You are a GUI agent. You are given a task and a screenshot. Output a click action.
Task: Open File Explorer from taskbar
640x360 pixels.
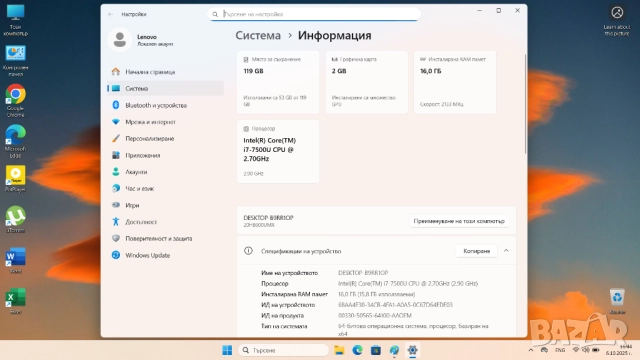[339, 350]
